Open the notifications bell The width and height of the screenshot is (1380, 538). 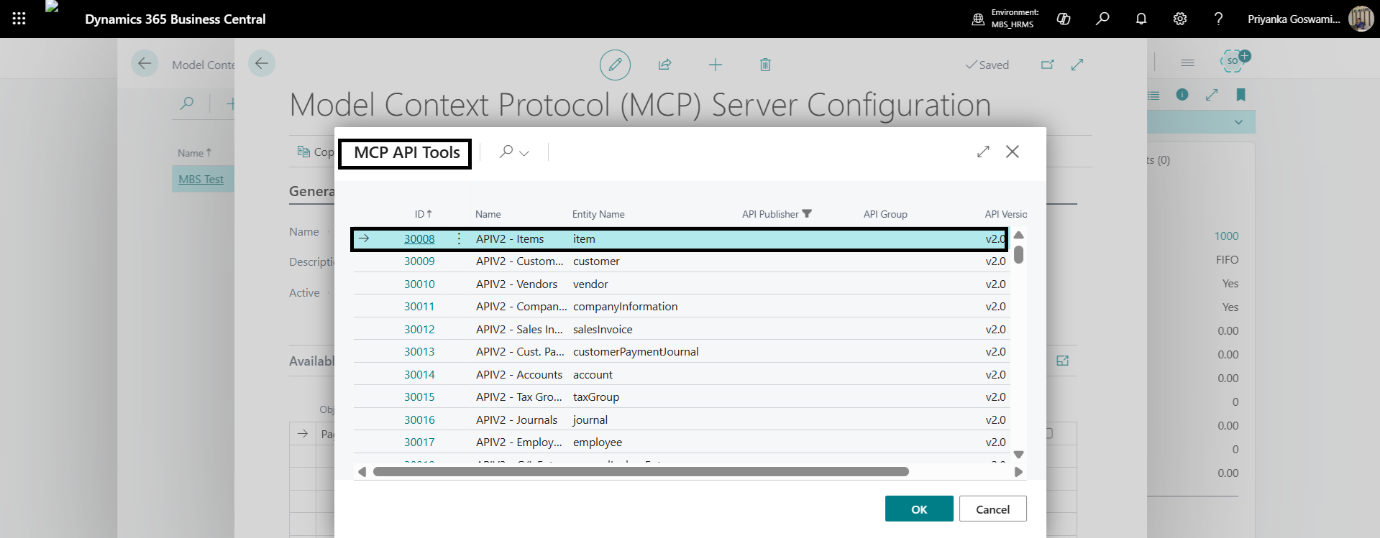pos(1141,19)
